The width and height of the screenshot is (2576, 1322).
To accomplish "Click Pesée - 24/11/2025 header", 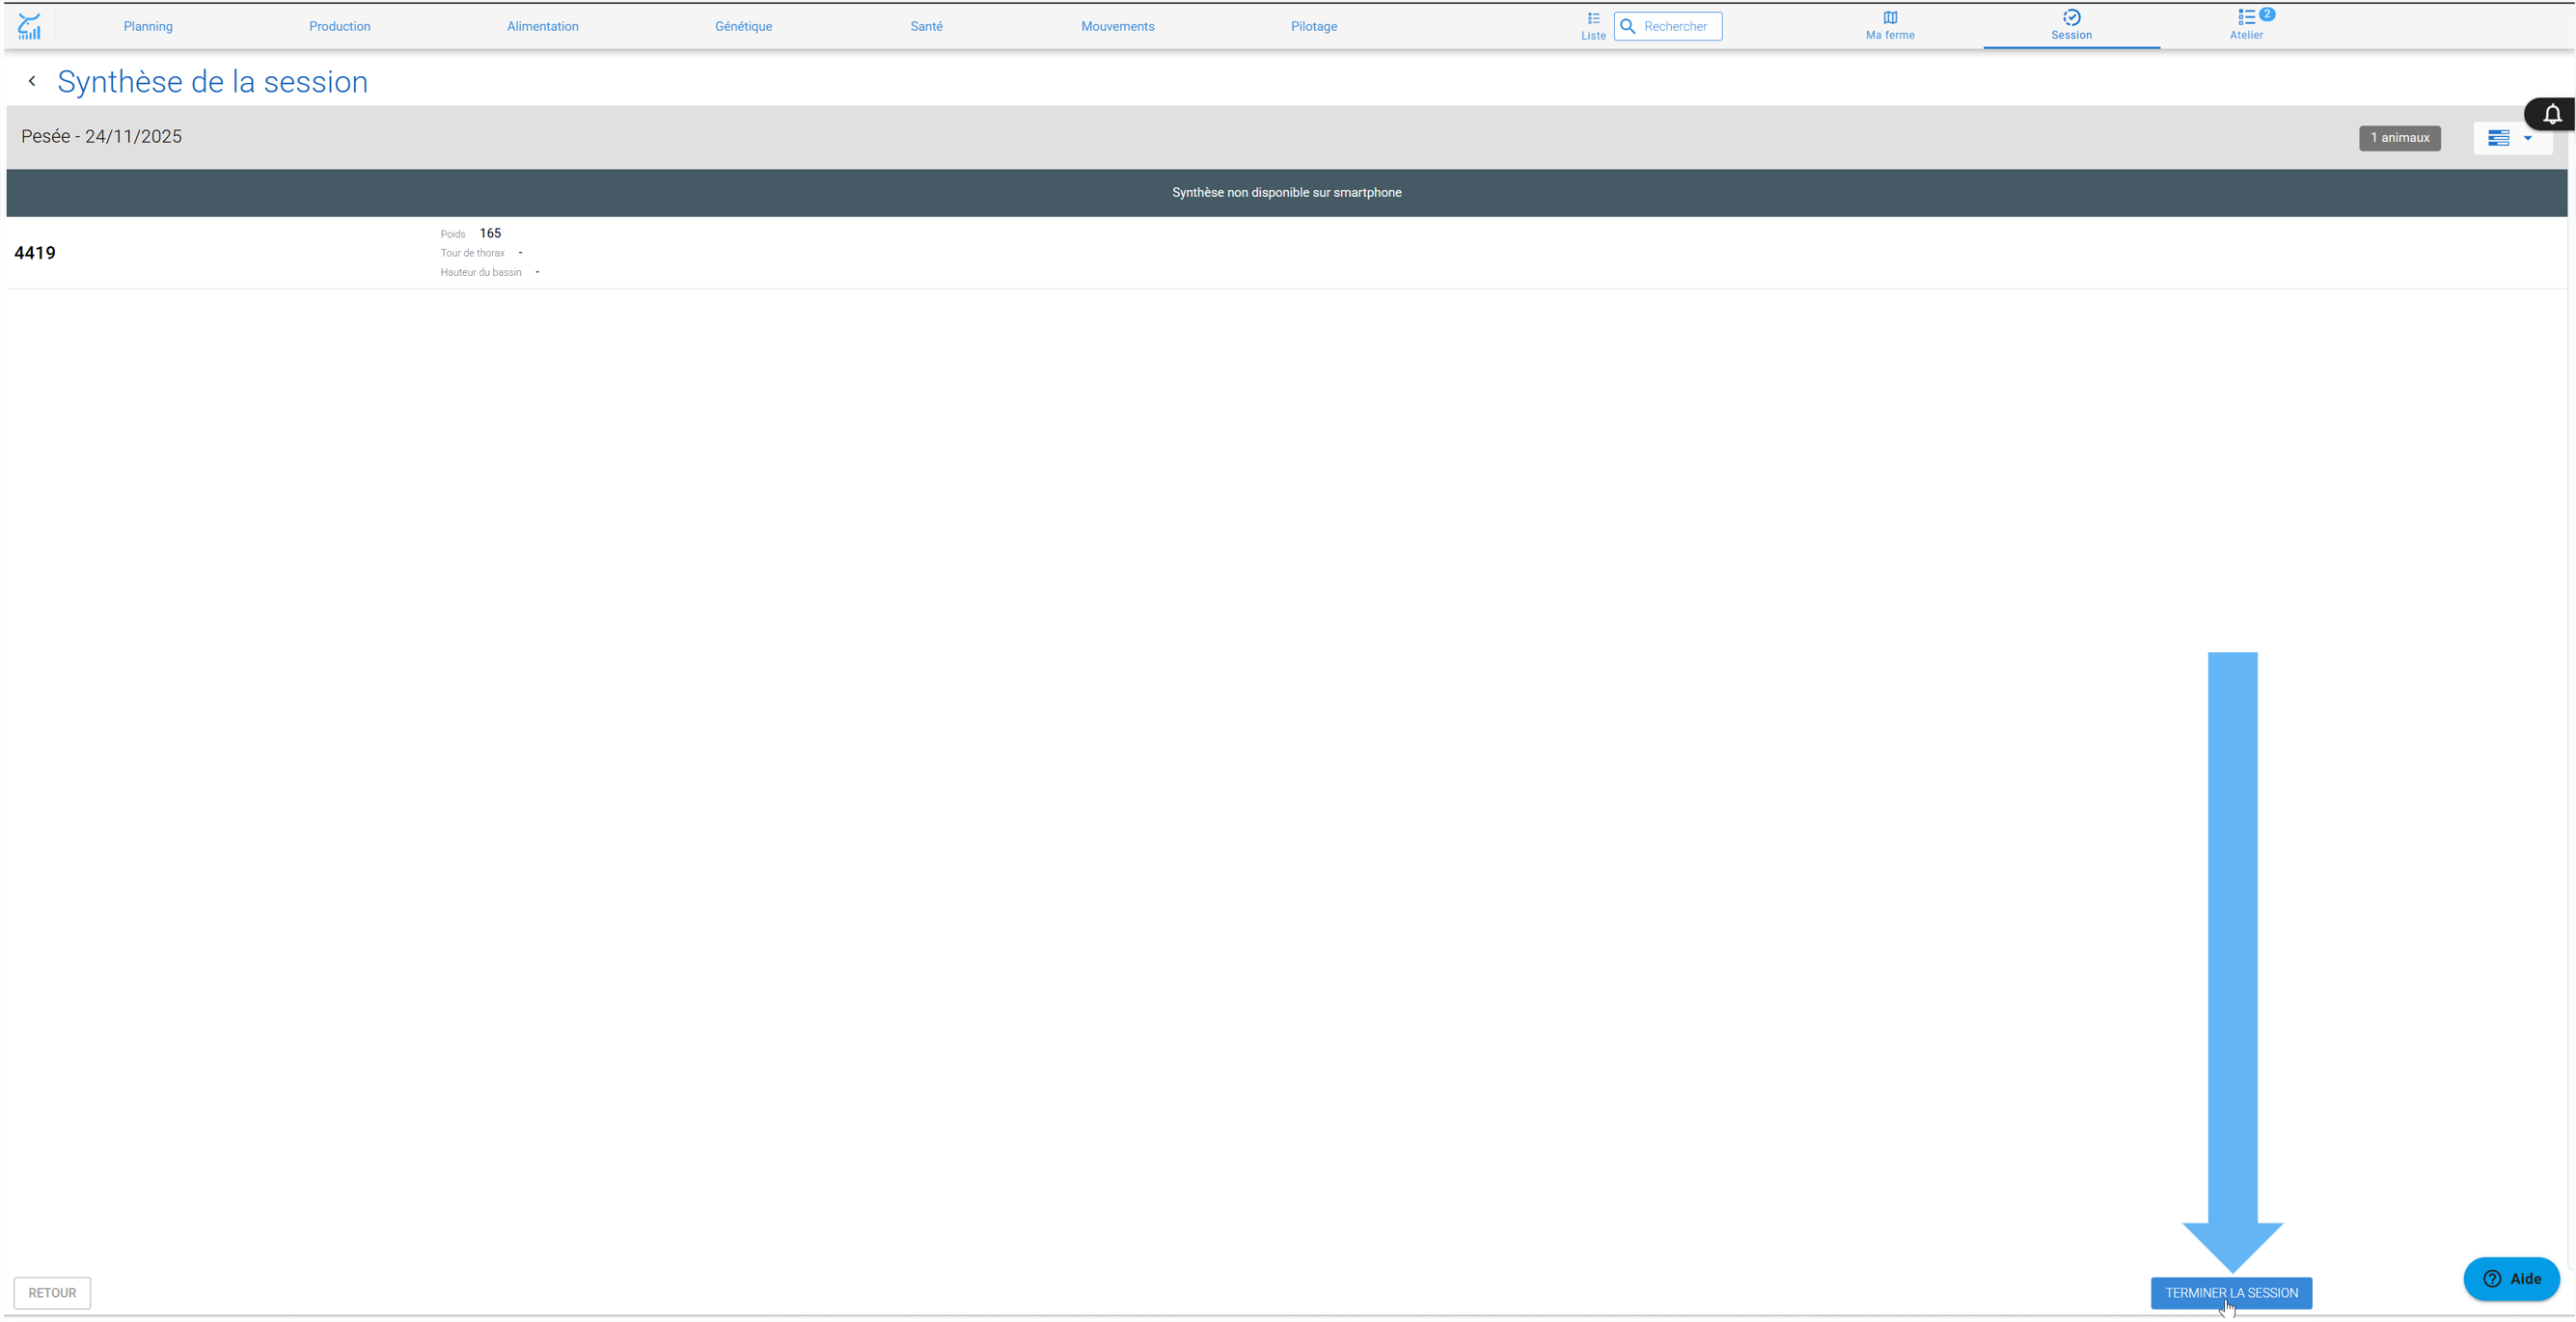I will pyautogui.click(x=102, y=137).
